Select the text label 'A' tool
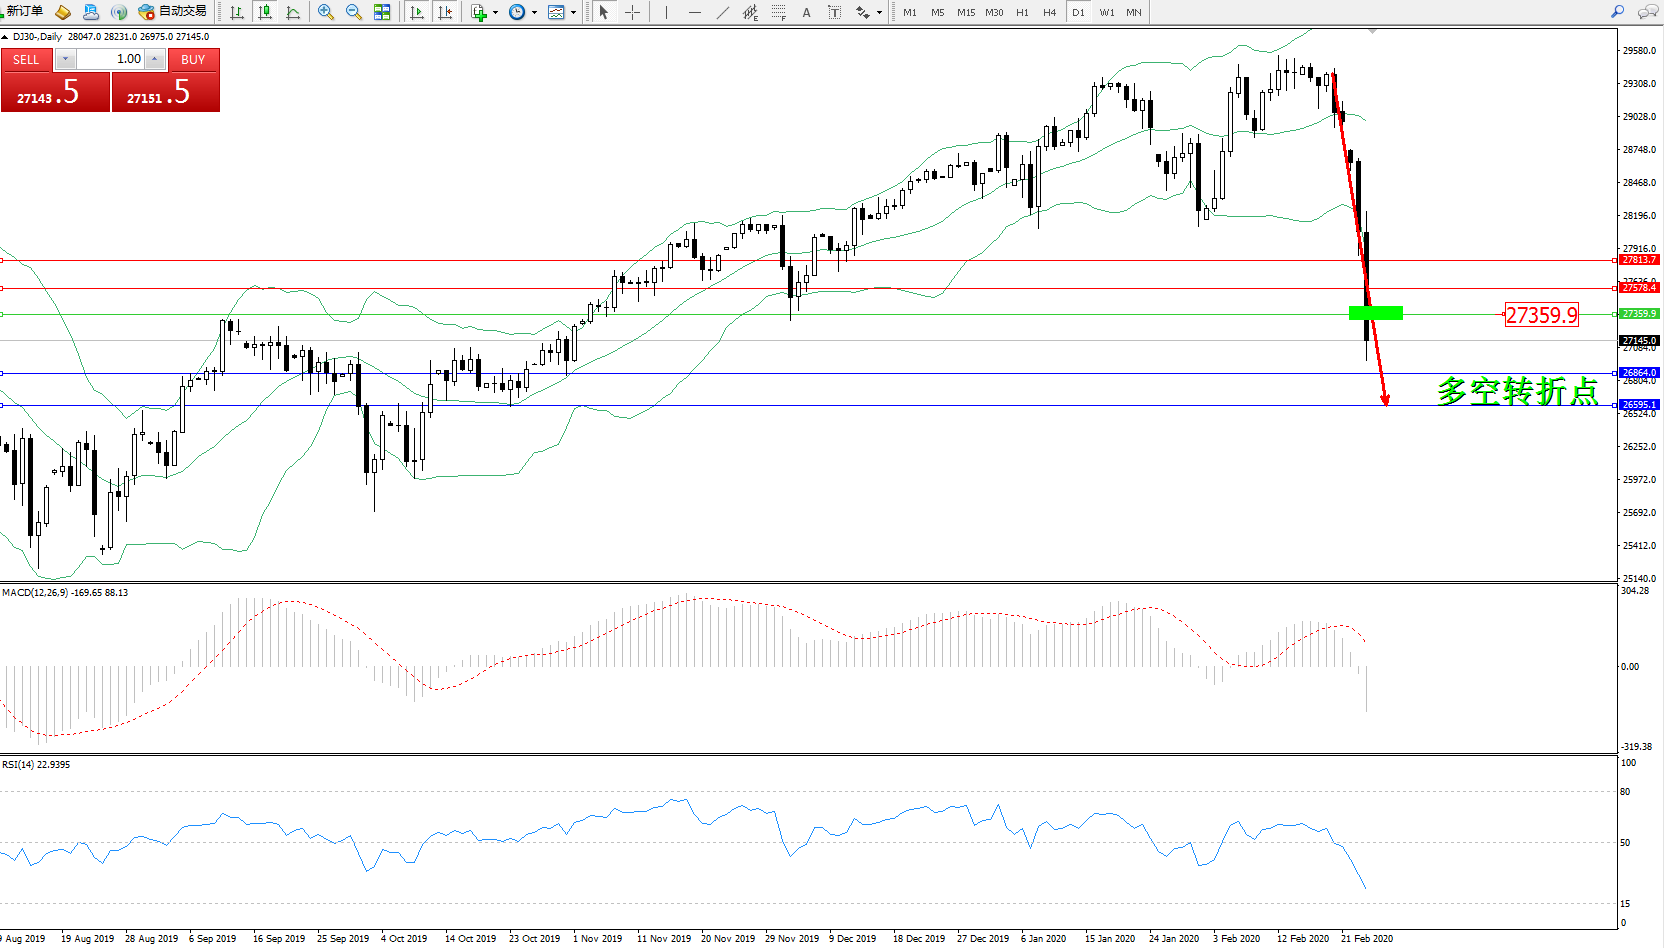The width and height of the screenshot is (1664, 948). pyautogui.click(x=806, y=12)
